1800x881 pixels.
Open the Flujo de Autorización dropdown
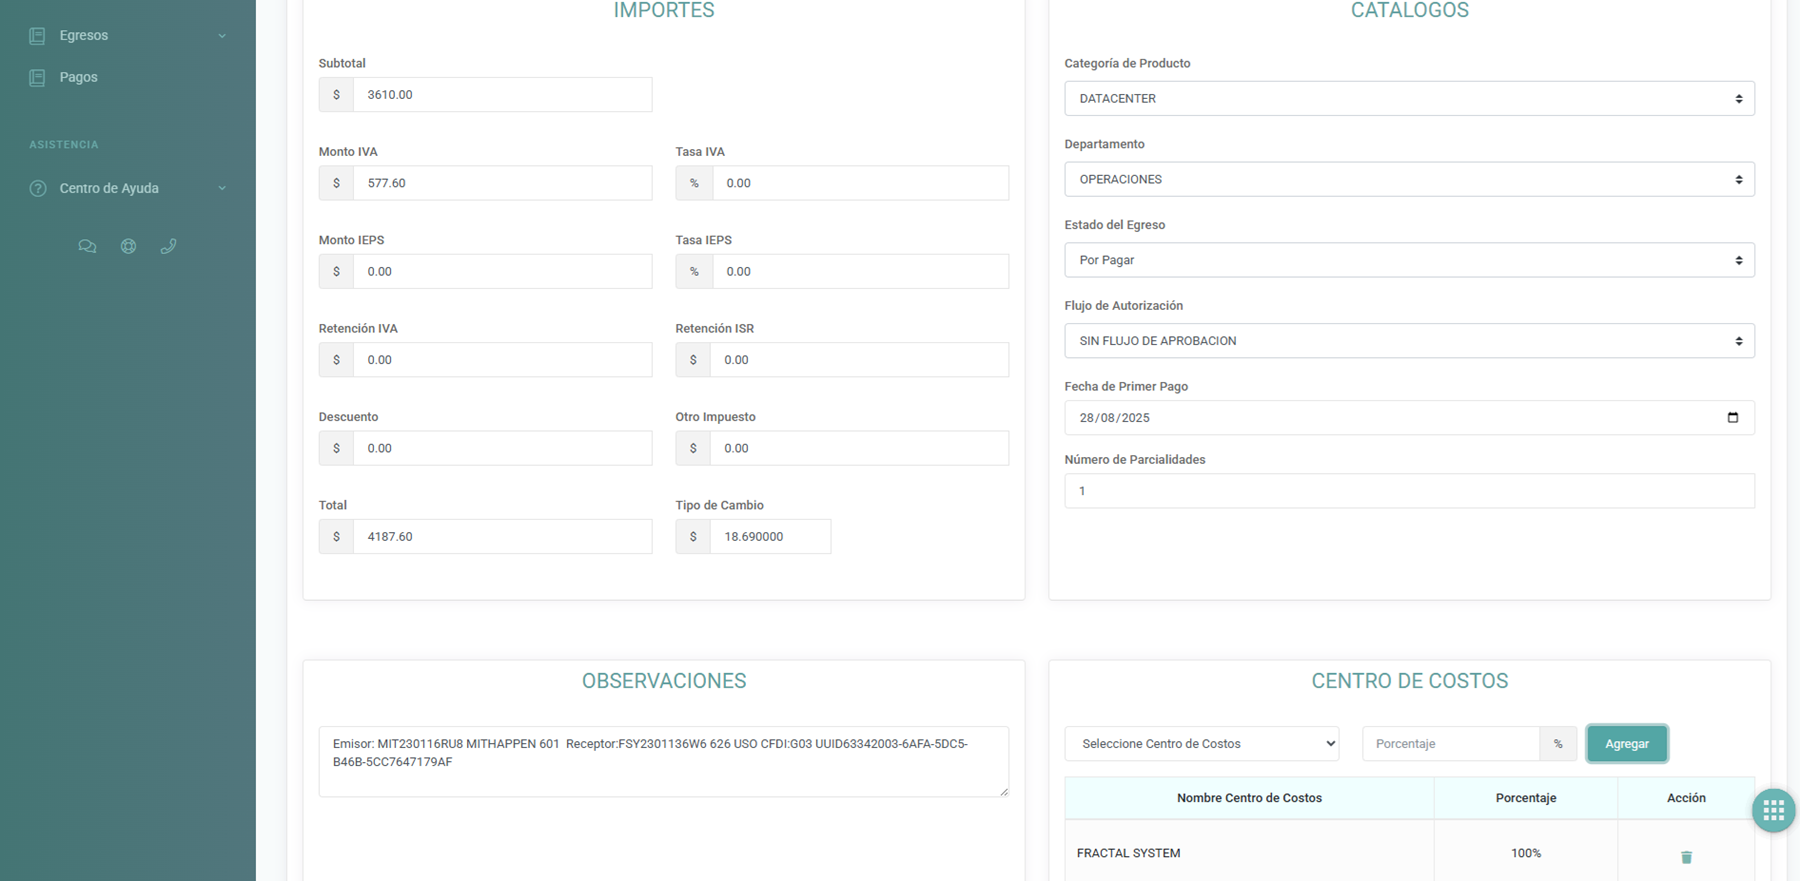(x=1408, y=341)
